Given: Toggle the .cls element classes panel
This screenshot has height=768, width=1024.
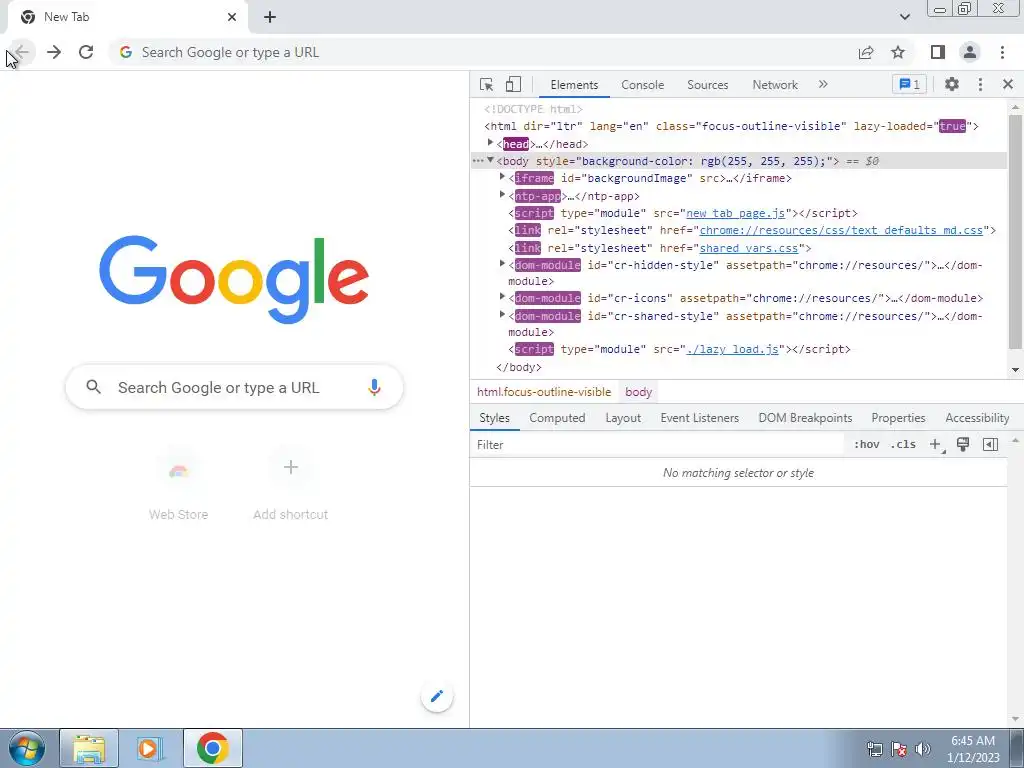Looking at the screenshot, I should pos(903,444).
